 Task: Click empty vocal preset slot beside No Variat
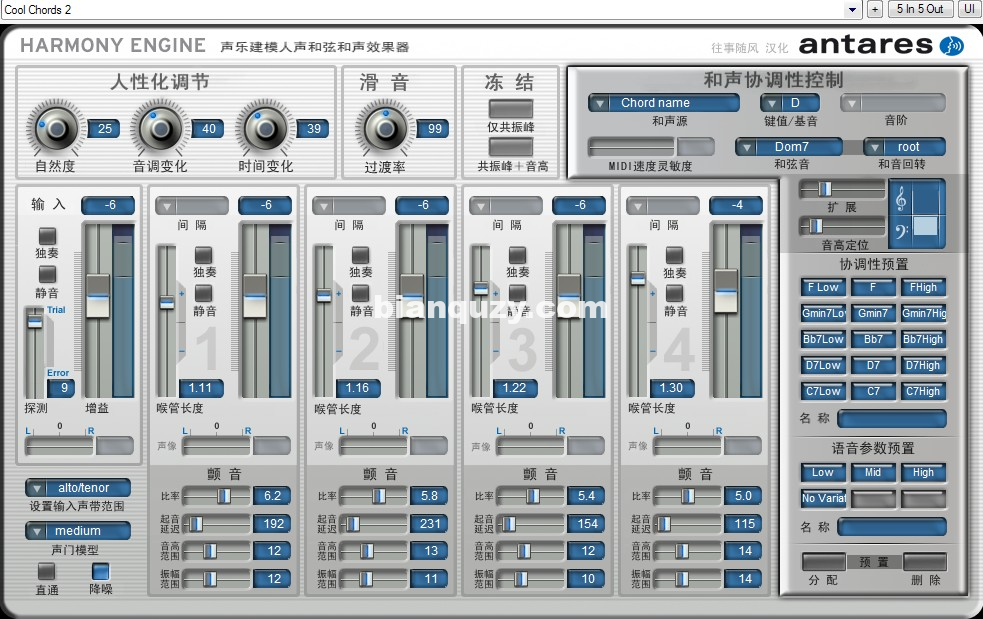pyautogui.click(x=873, y=499)
